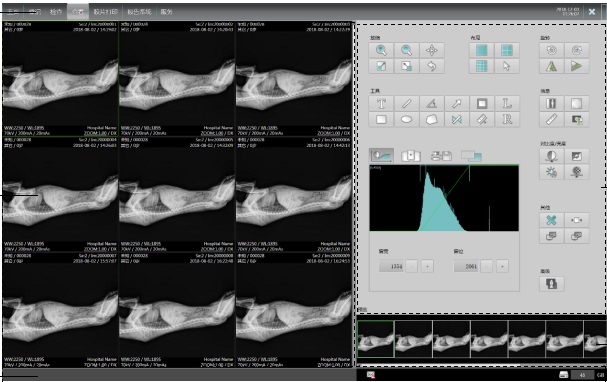Viewport: 607px width, 382px height.
Task: Switch to single image layout
Action: pos(482,50)
